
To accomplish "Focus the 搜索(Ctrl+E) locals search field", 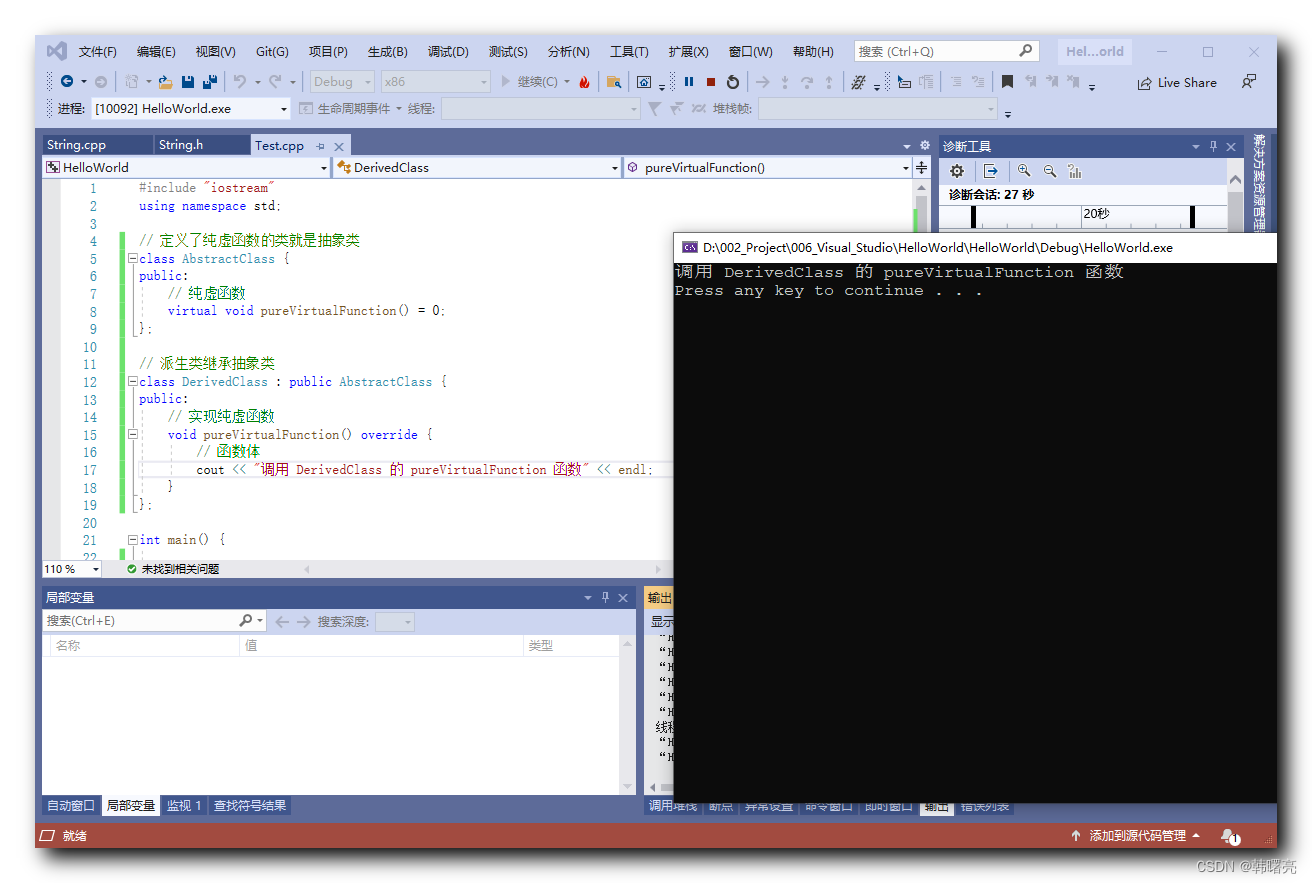I will 140,621.
